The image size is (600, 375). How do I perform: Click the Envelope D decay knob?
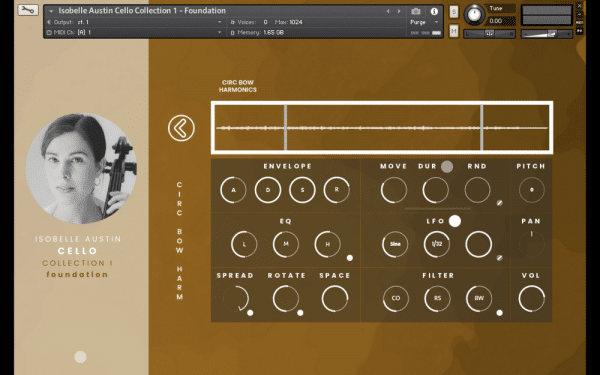point(268,190)
